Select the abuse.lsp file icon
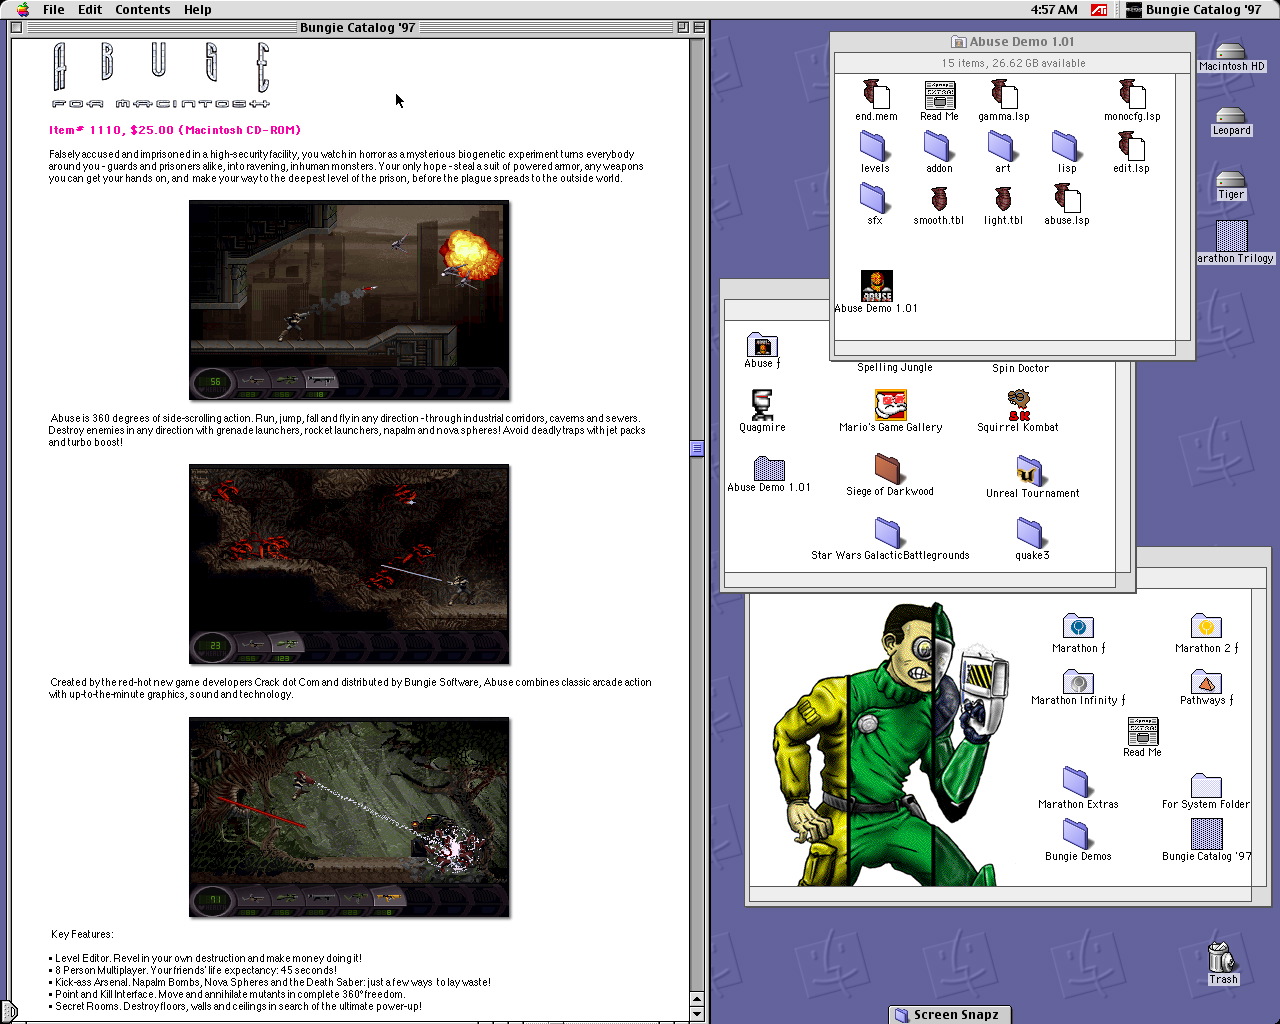Viewport: 1280px width, 1024px height. pos(1067,198)
